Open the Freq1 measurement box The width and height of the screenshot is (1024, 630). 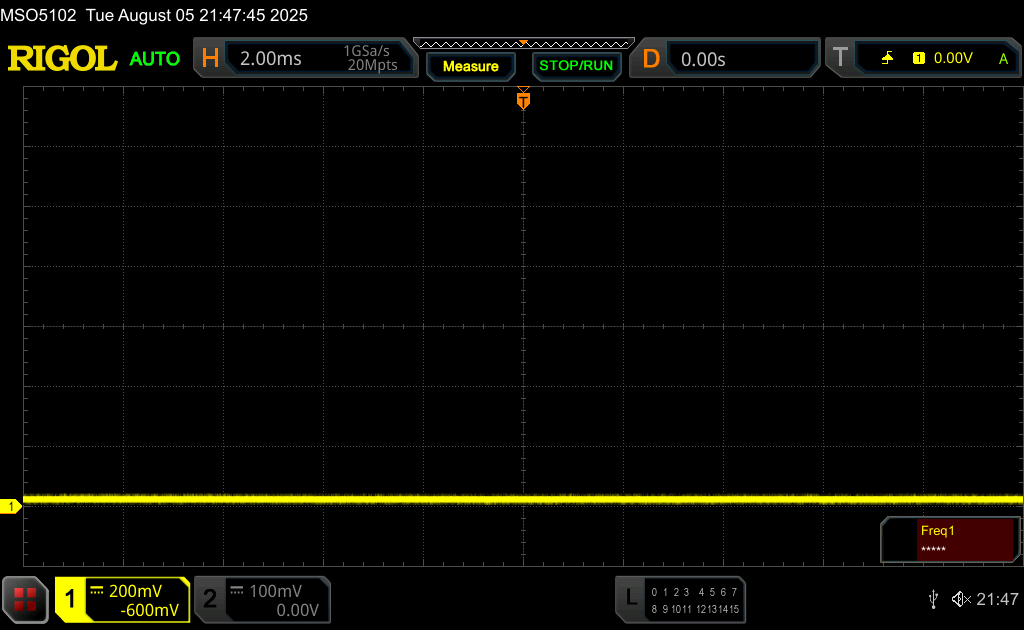coord(950,539)
